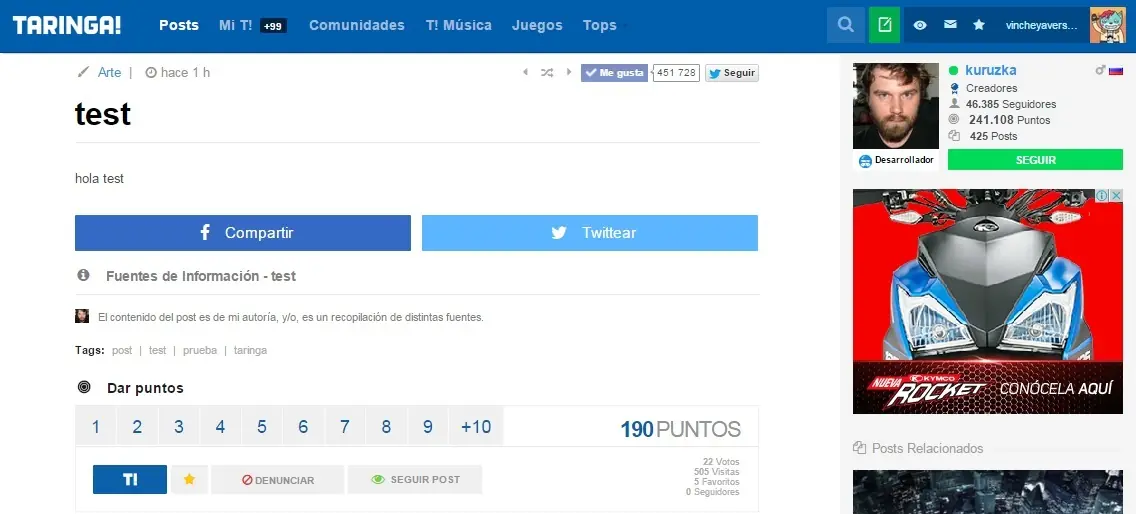
Task: Open Posts in top navigation
Action: [x=179, y=25]
